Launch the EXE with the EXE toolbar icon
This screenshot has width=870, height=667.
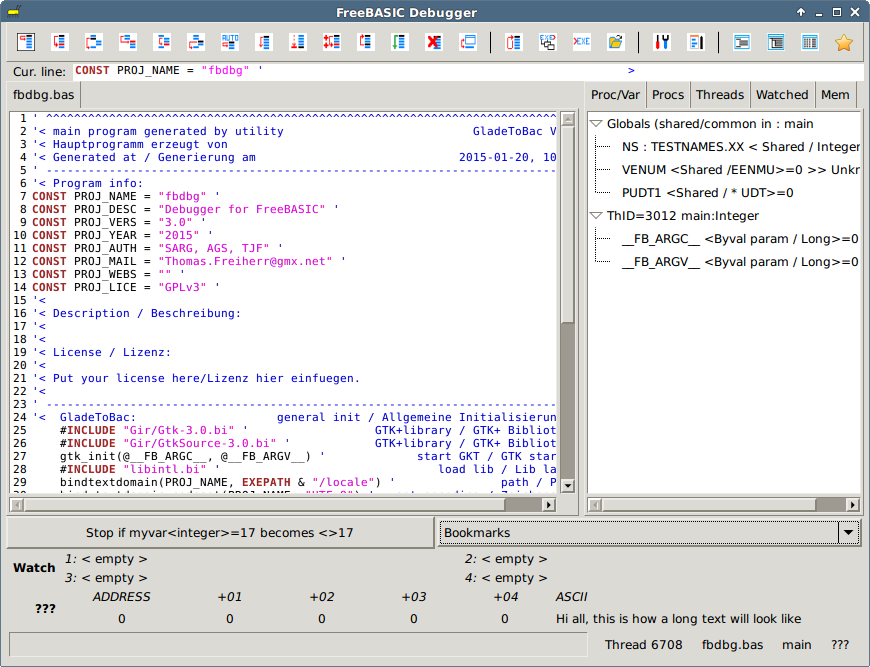point(549,42)
